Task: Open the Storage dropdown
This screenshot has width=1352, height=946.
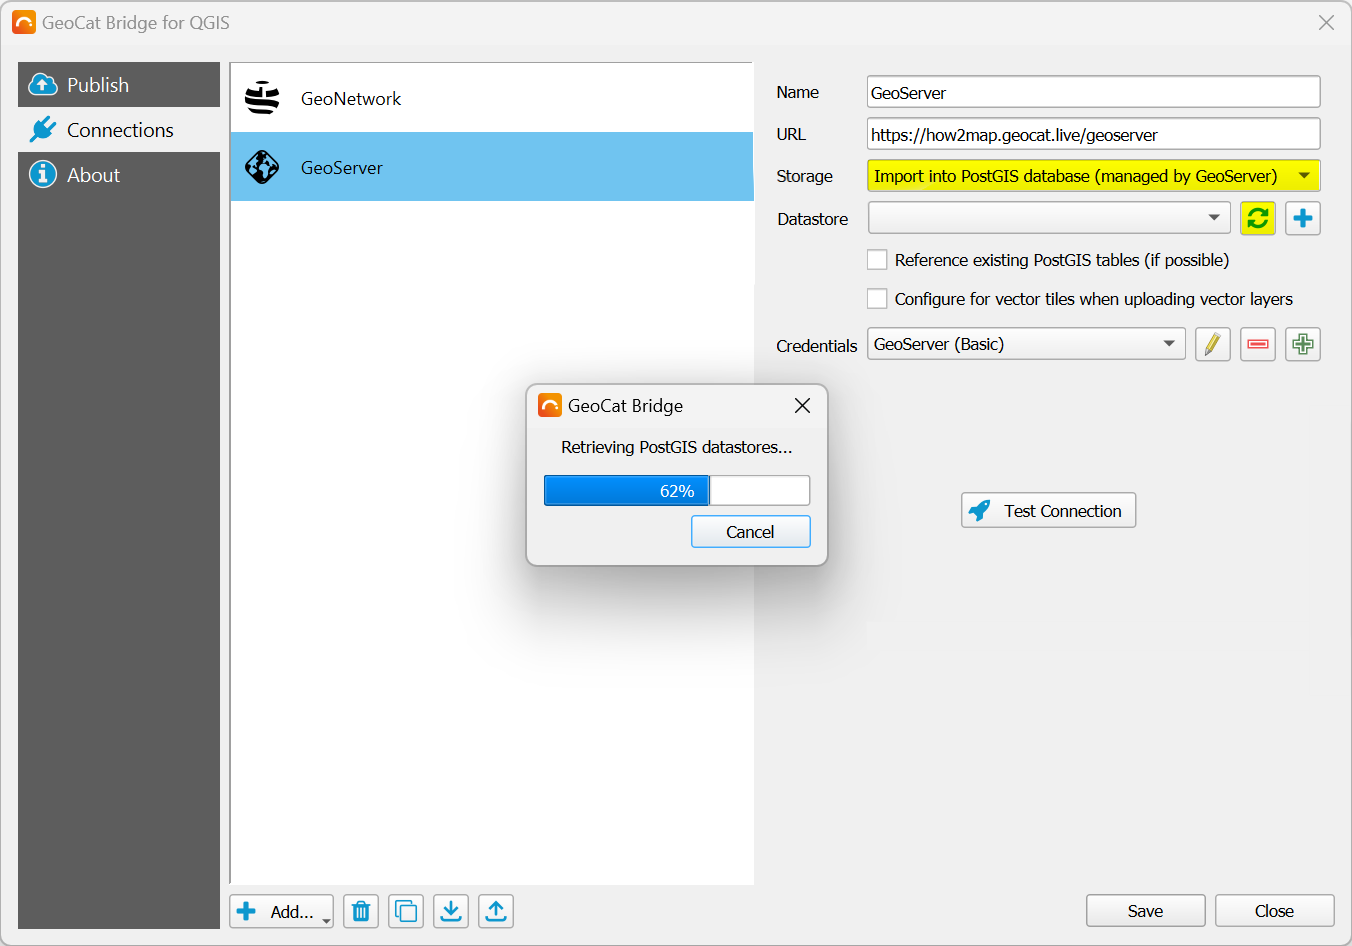Action: tap(1093, 176)
